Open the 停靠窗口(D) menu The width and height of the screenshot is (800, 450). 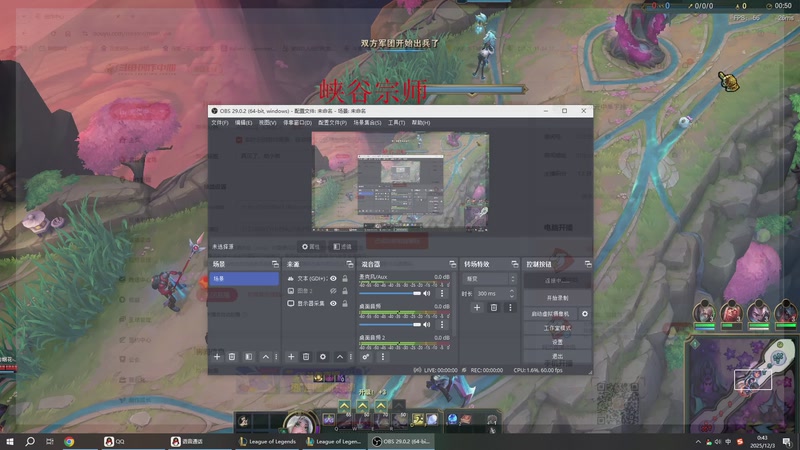coord(297,123)
